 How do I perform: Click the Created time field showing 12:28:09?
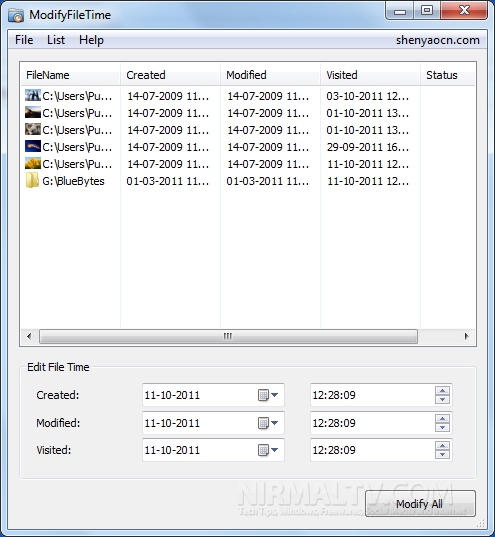[x=373, y=395]
